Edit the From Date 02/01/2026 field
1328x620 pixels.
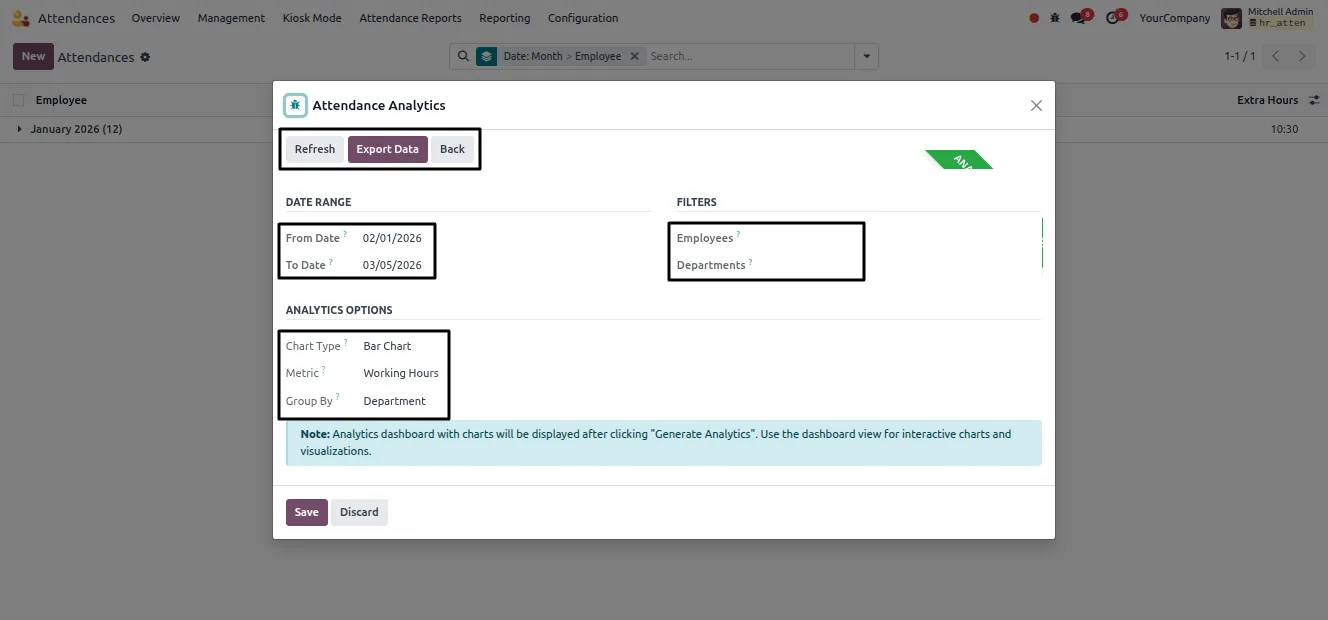tap(392, 238)
